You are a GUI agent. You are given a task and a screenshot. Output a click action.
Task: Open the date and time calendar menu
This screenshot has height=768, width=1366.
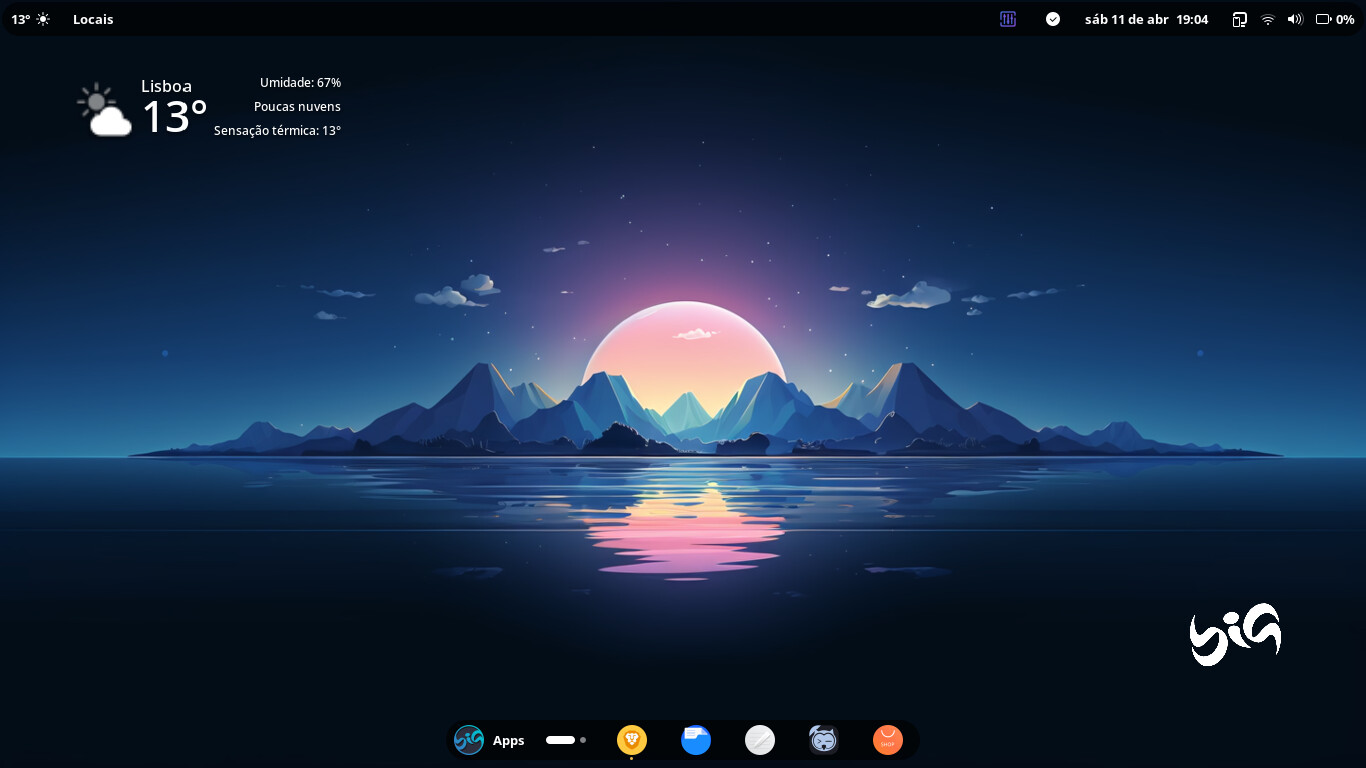tap(1146, 19)
